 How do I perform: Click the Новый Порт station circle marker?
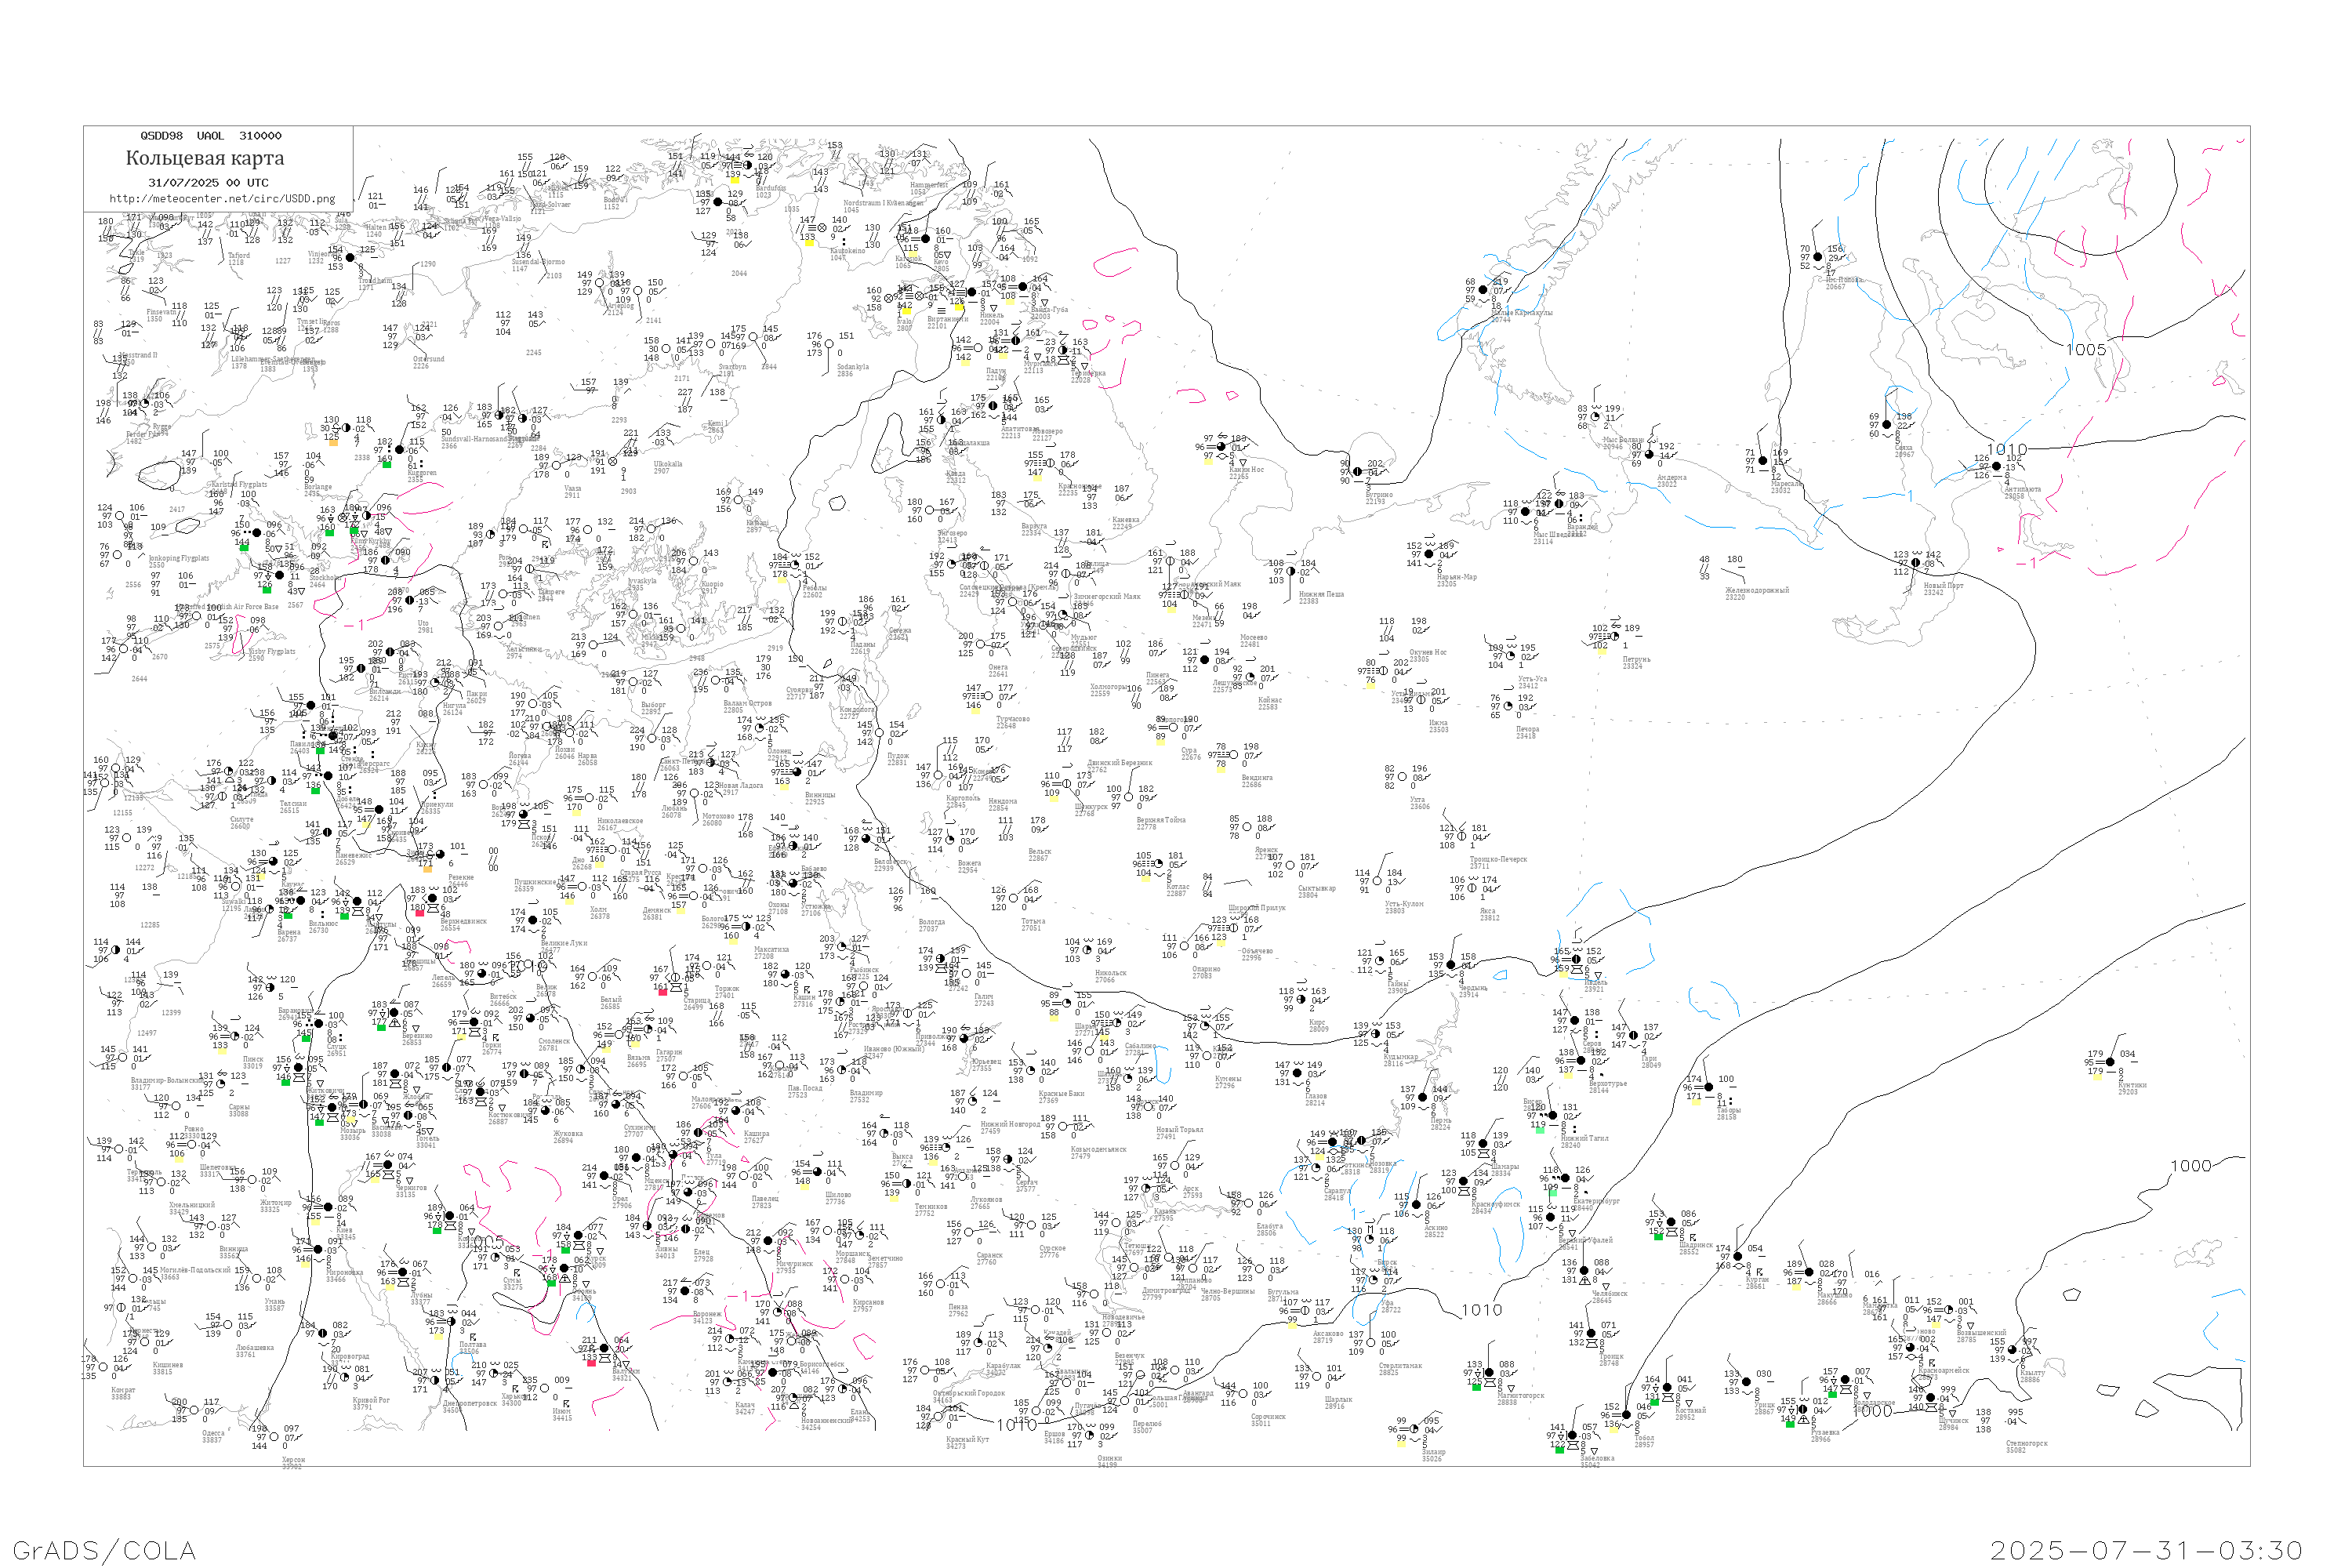point(1916,563)
